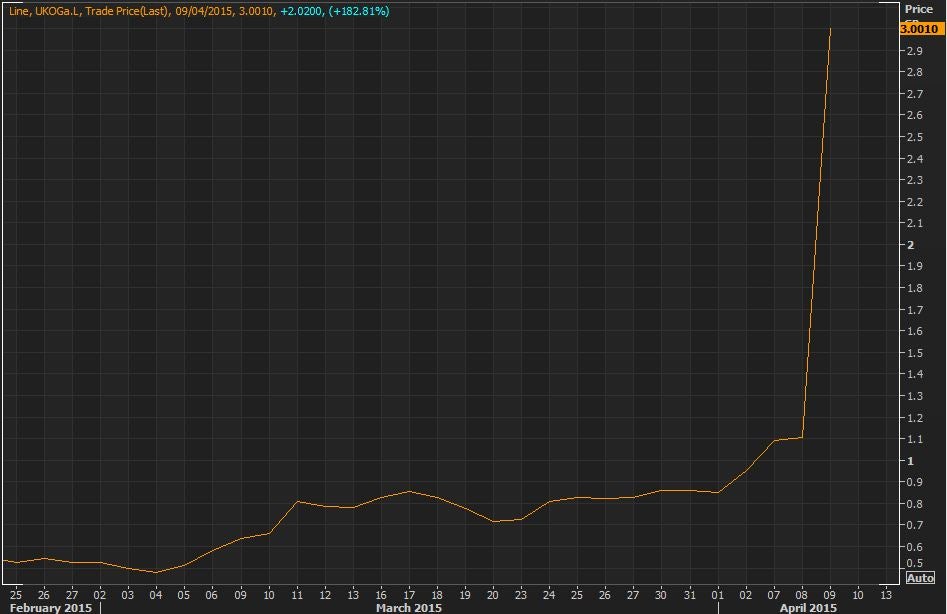Click the 18 date tick label
Screen dimensions: 947x614
(x=437, y=595)
